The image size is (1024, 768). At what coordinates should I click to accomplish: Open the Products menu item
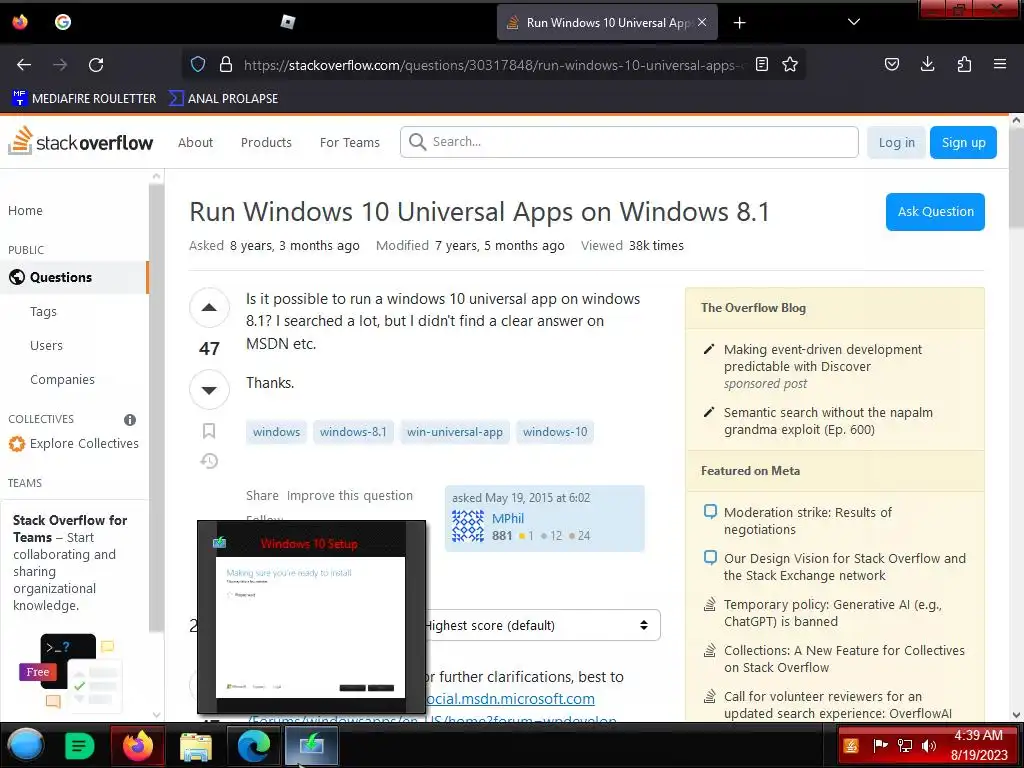click(x=266, y=142)
